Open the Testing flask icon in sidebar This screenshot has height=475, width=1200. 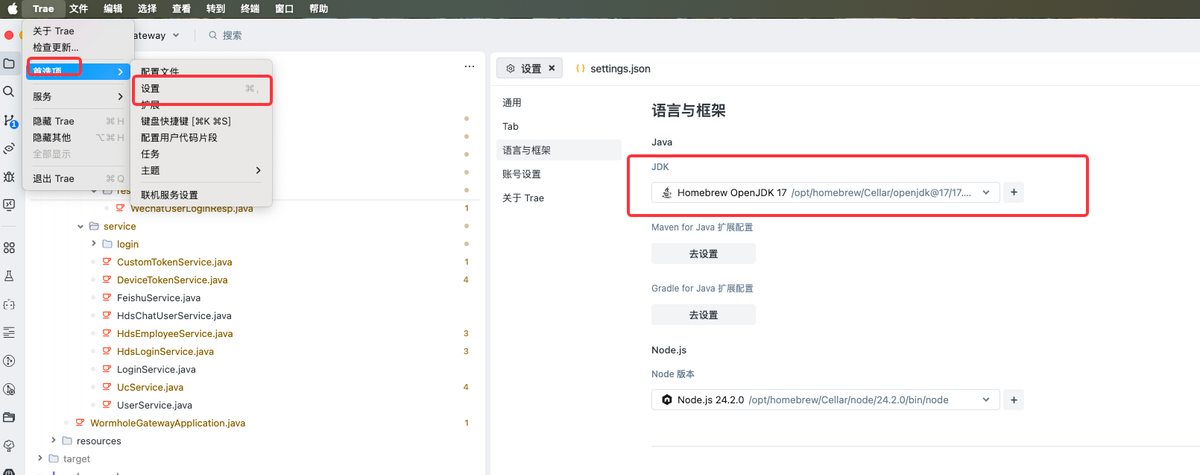(x=9, y=275)
